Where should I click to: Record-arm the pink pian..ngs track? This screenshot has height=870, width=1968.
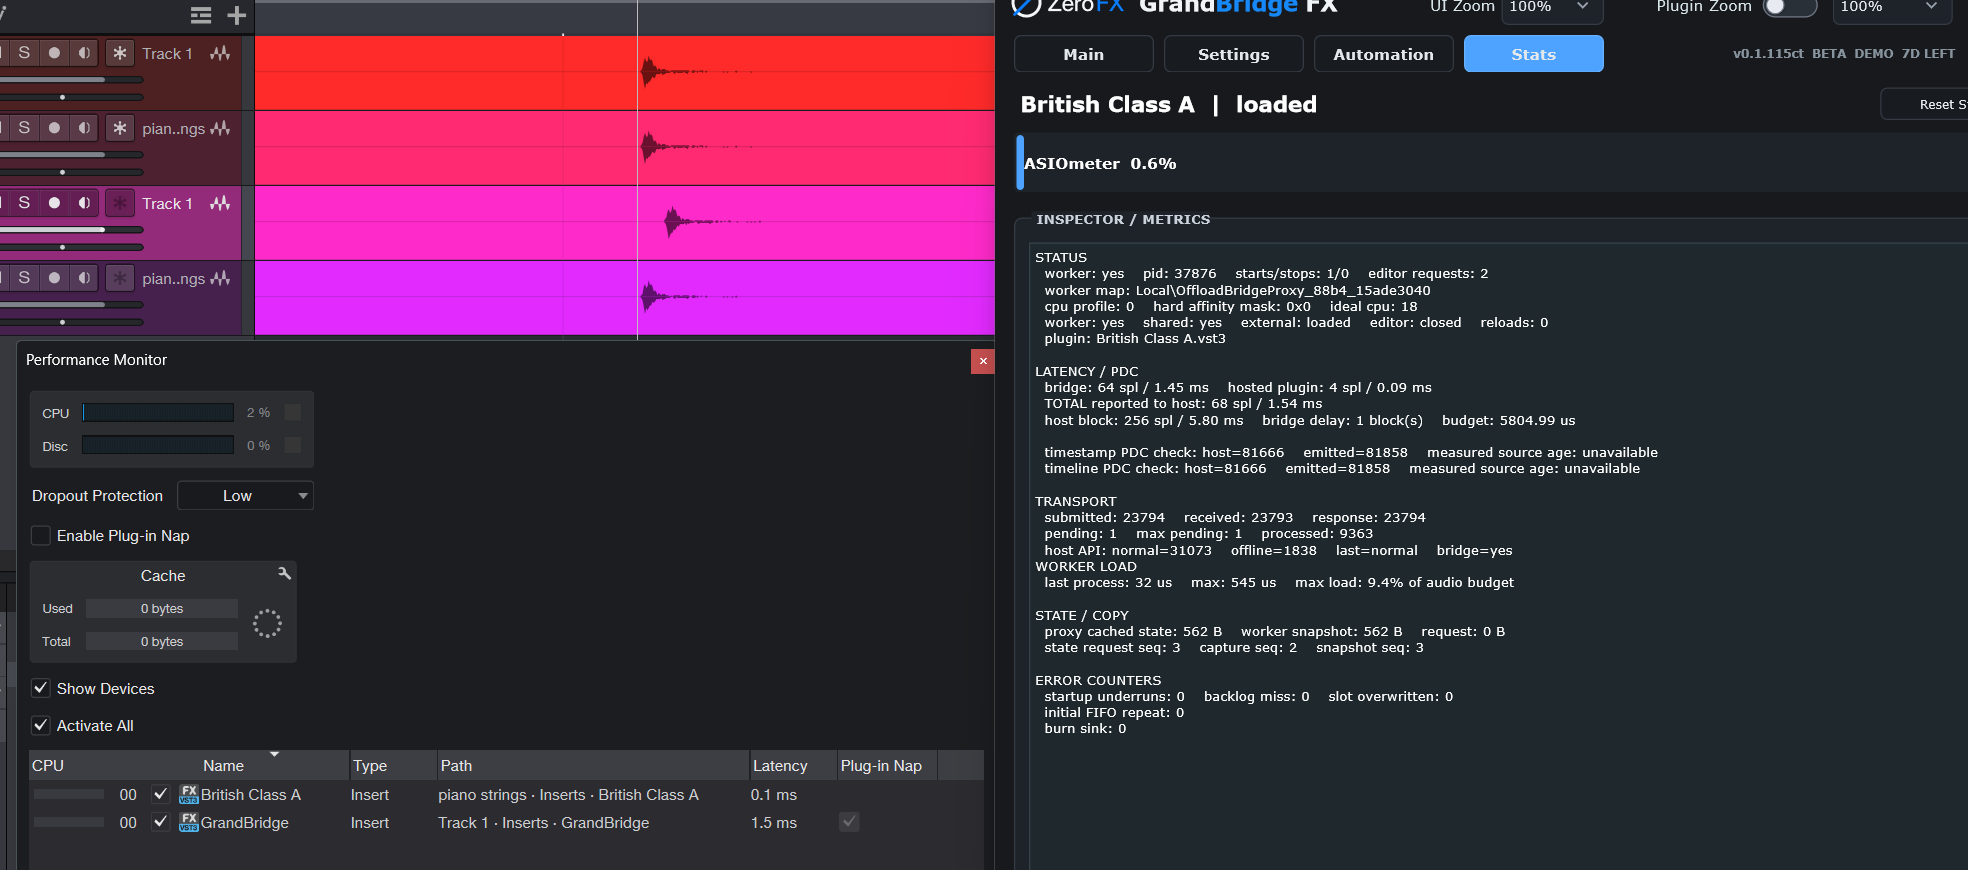pos(54,128)
